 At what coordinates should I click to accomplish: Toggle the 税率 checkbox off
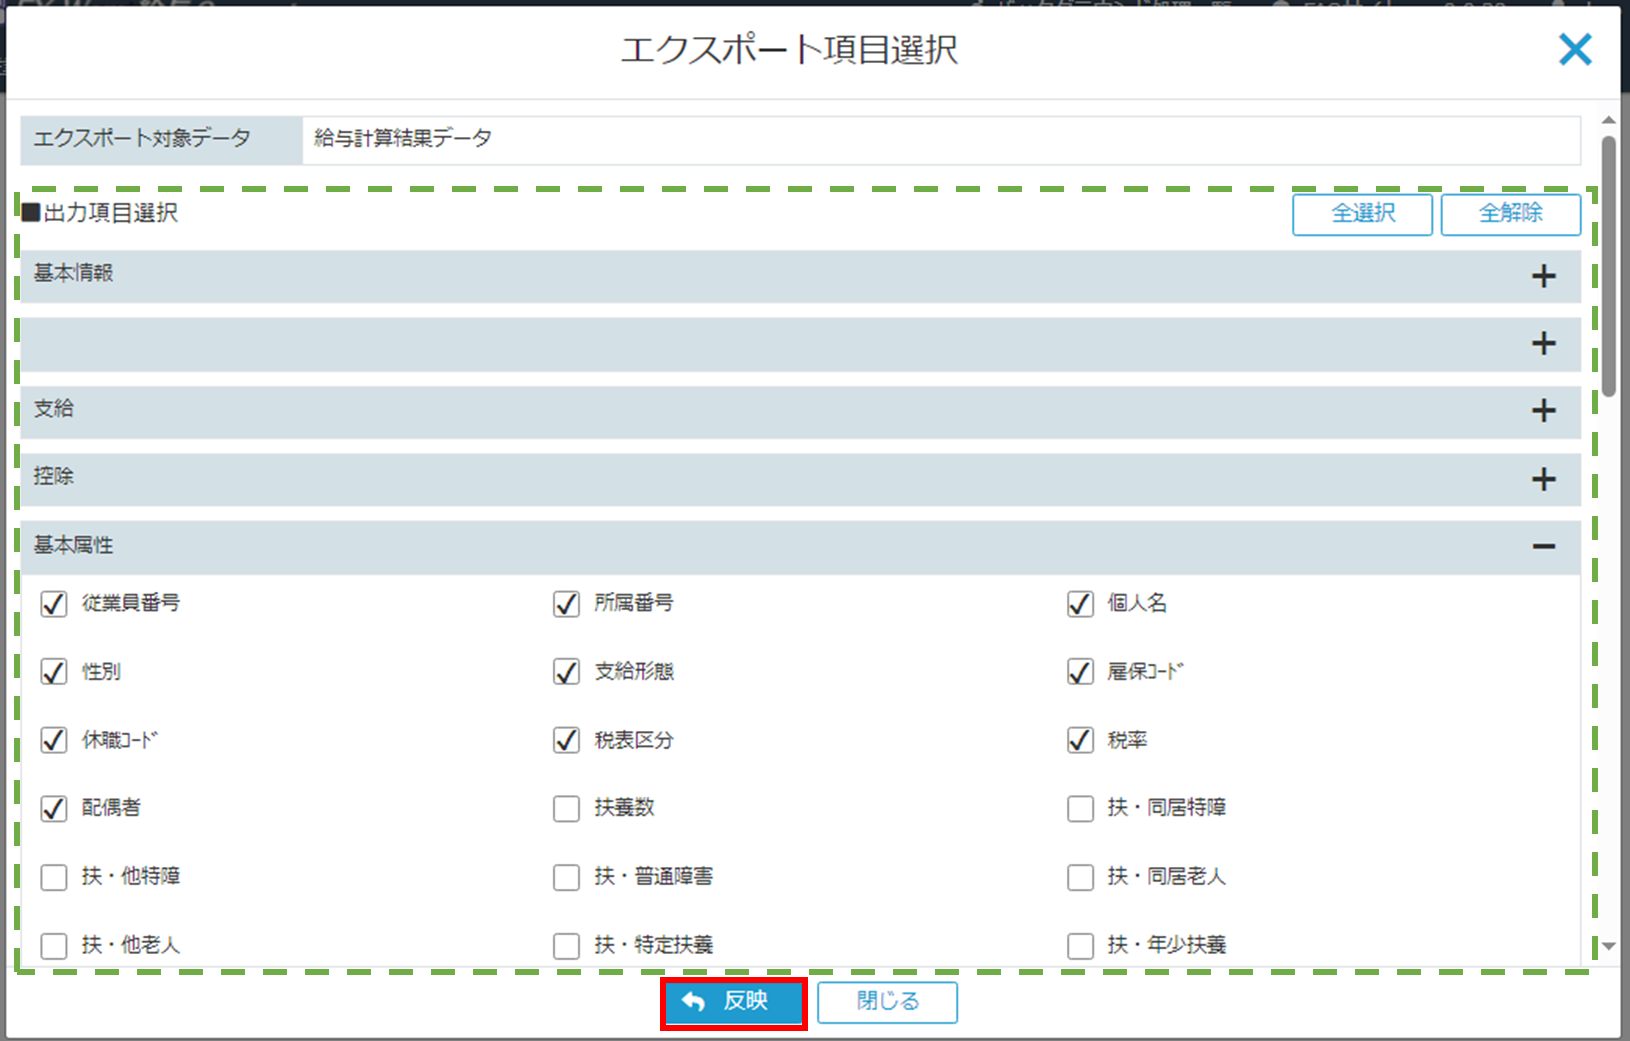click(x=1080, y=740)
